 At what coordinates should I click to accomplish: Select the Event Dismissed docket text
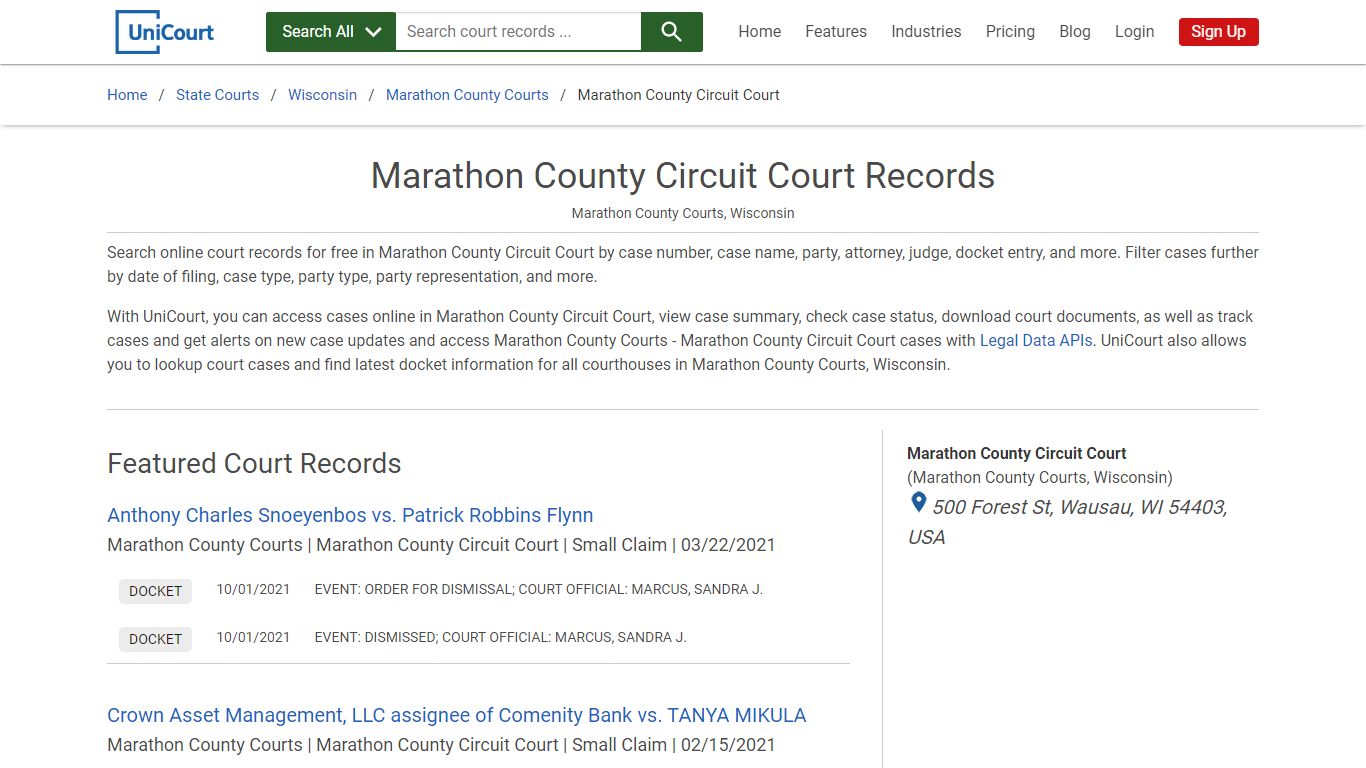(x=500, y=638)
